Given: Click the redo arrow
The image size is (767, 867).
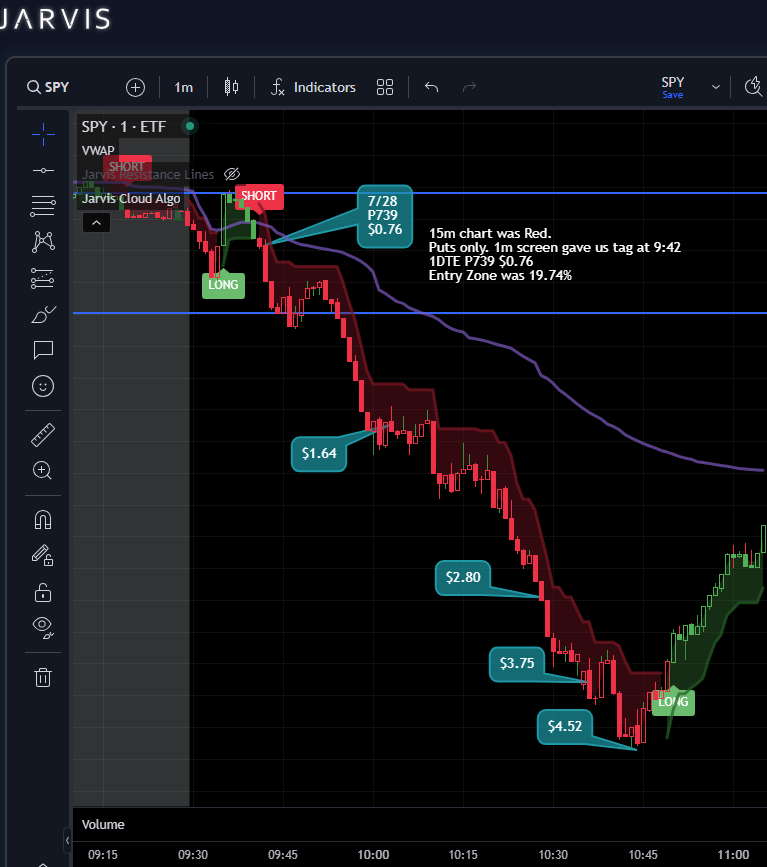Looking at the screenshot, I should pos(469,87).
